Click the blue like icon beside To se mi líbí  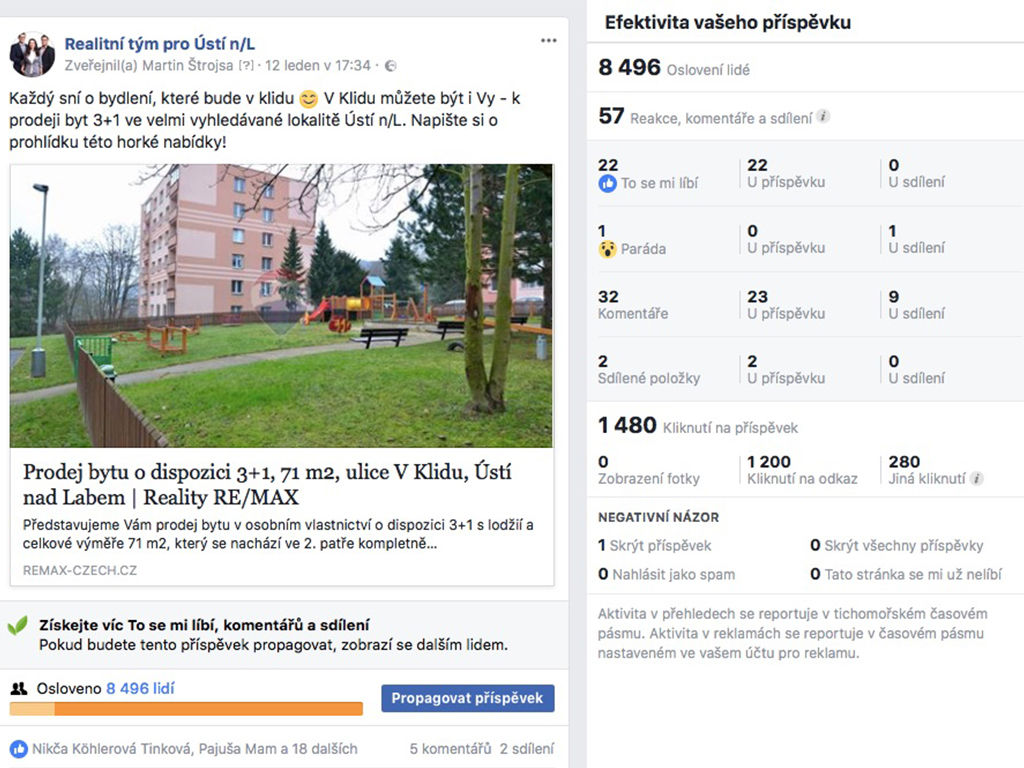(x=607, y=184)
